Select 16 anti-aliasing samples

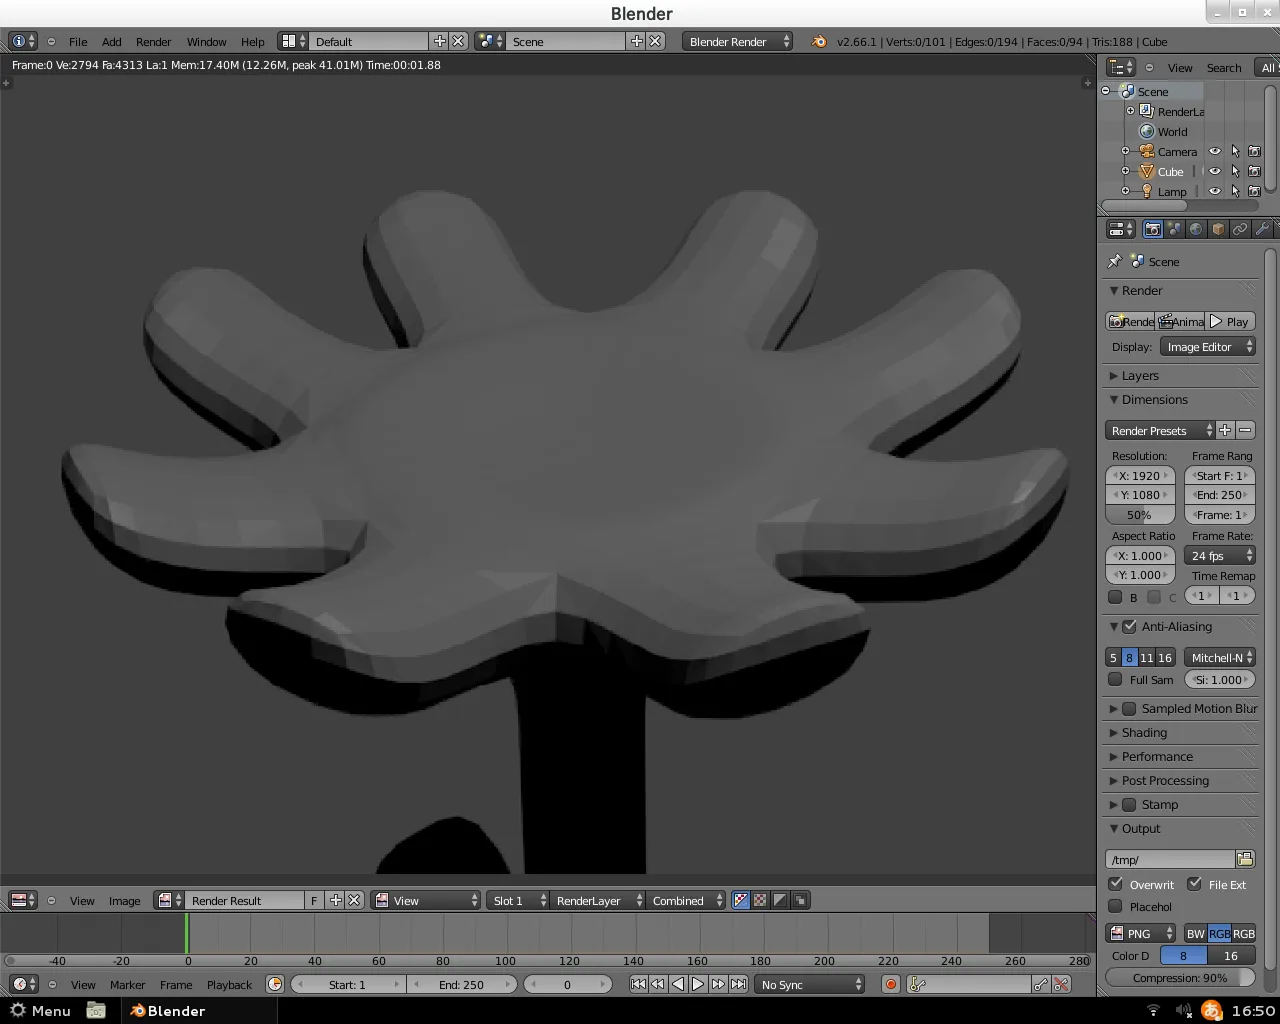1165,658
